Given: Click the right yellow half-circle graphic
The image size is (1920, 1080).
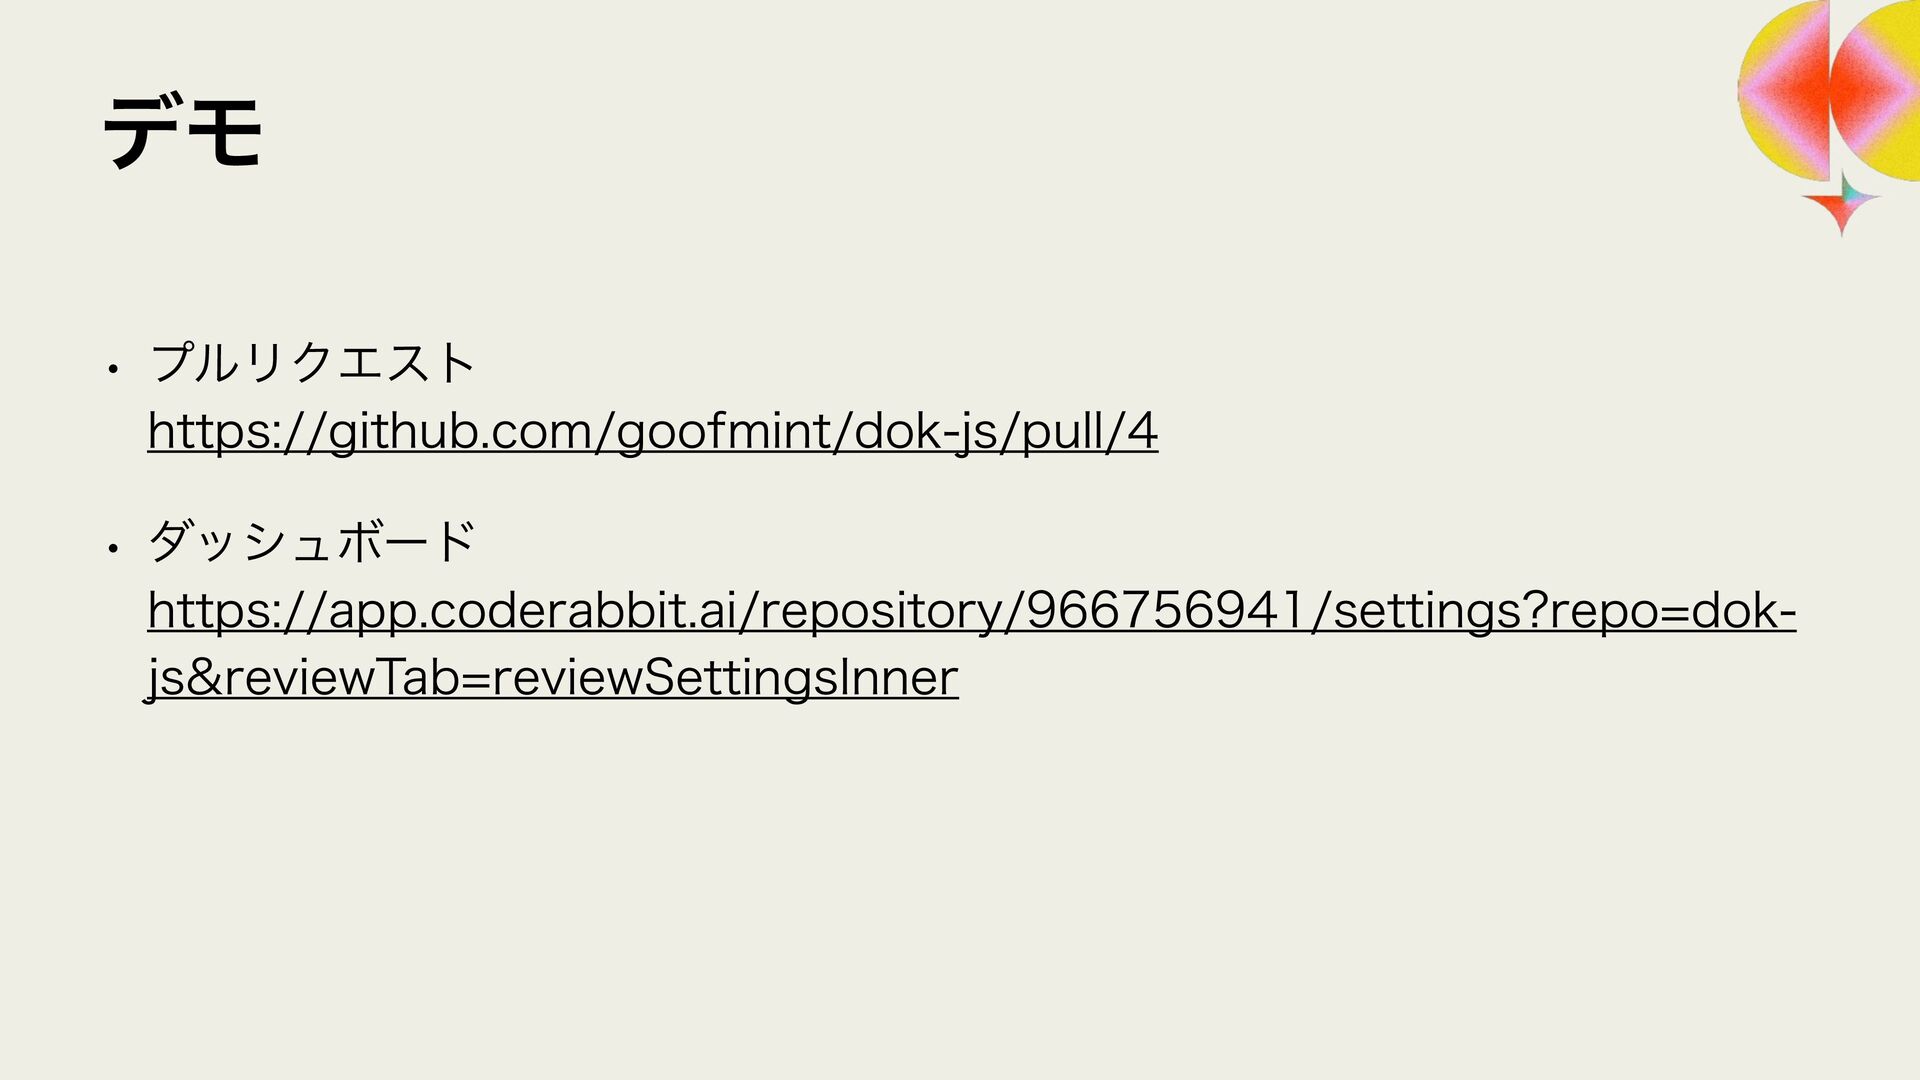Looking at the screenshot, I should coord(1877,90).
